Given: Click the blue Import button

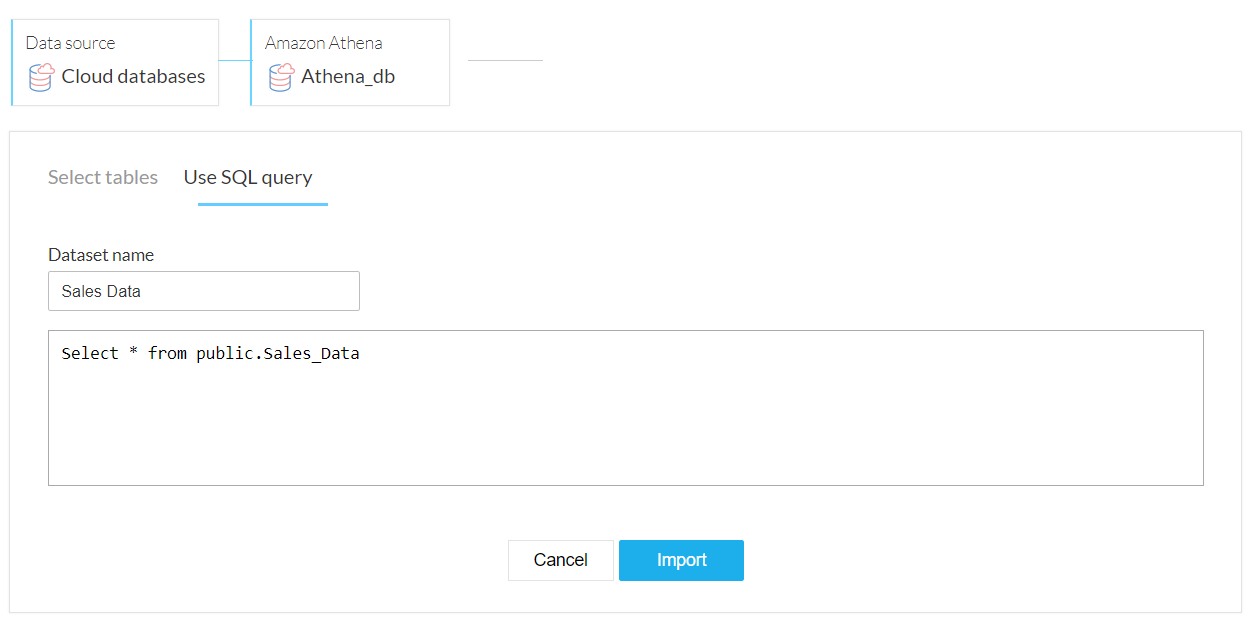Looking at the screenshot, I should tap(681, 560).
